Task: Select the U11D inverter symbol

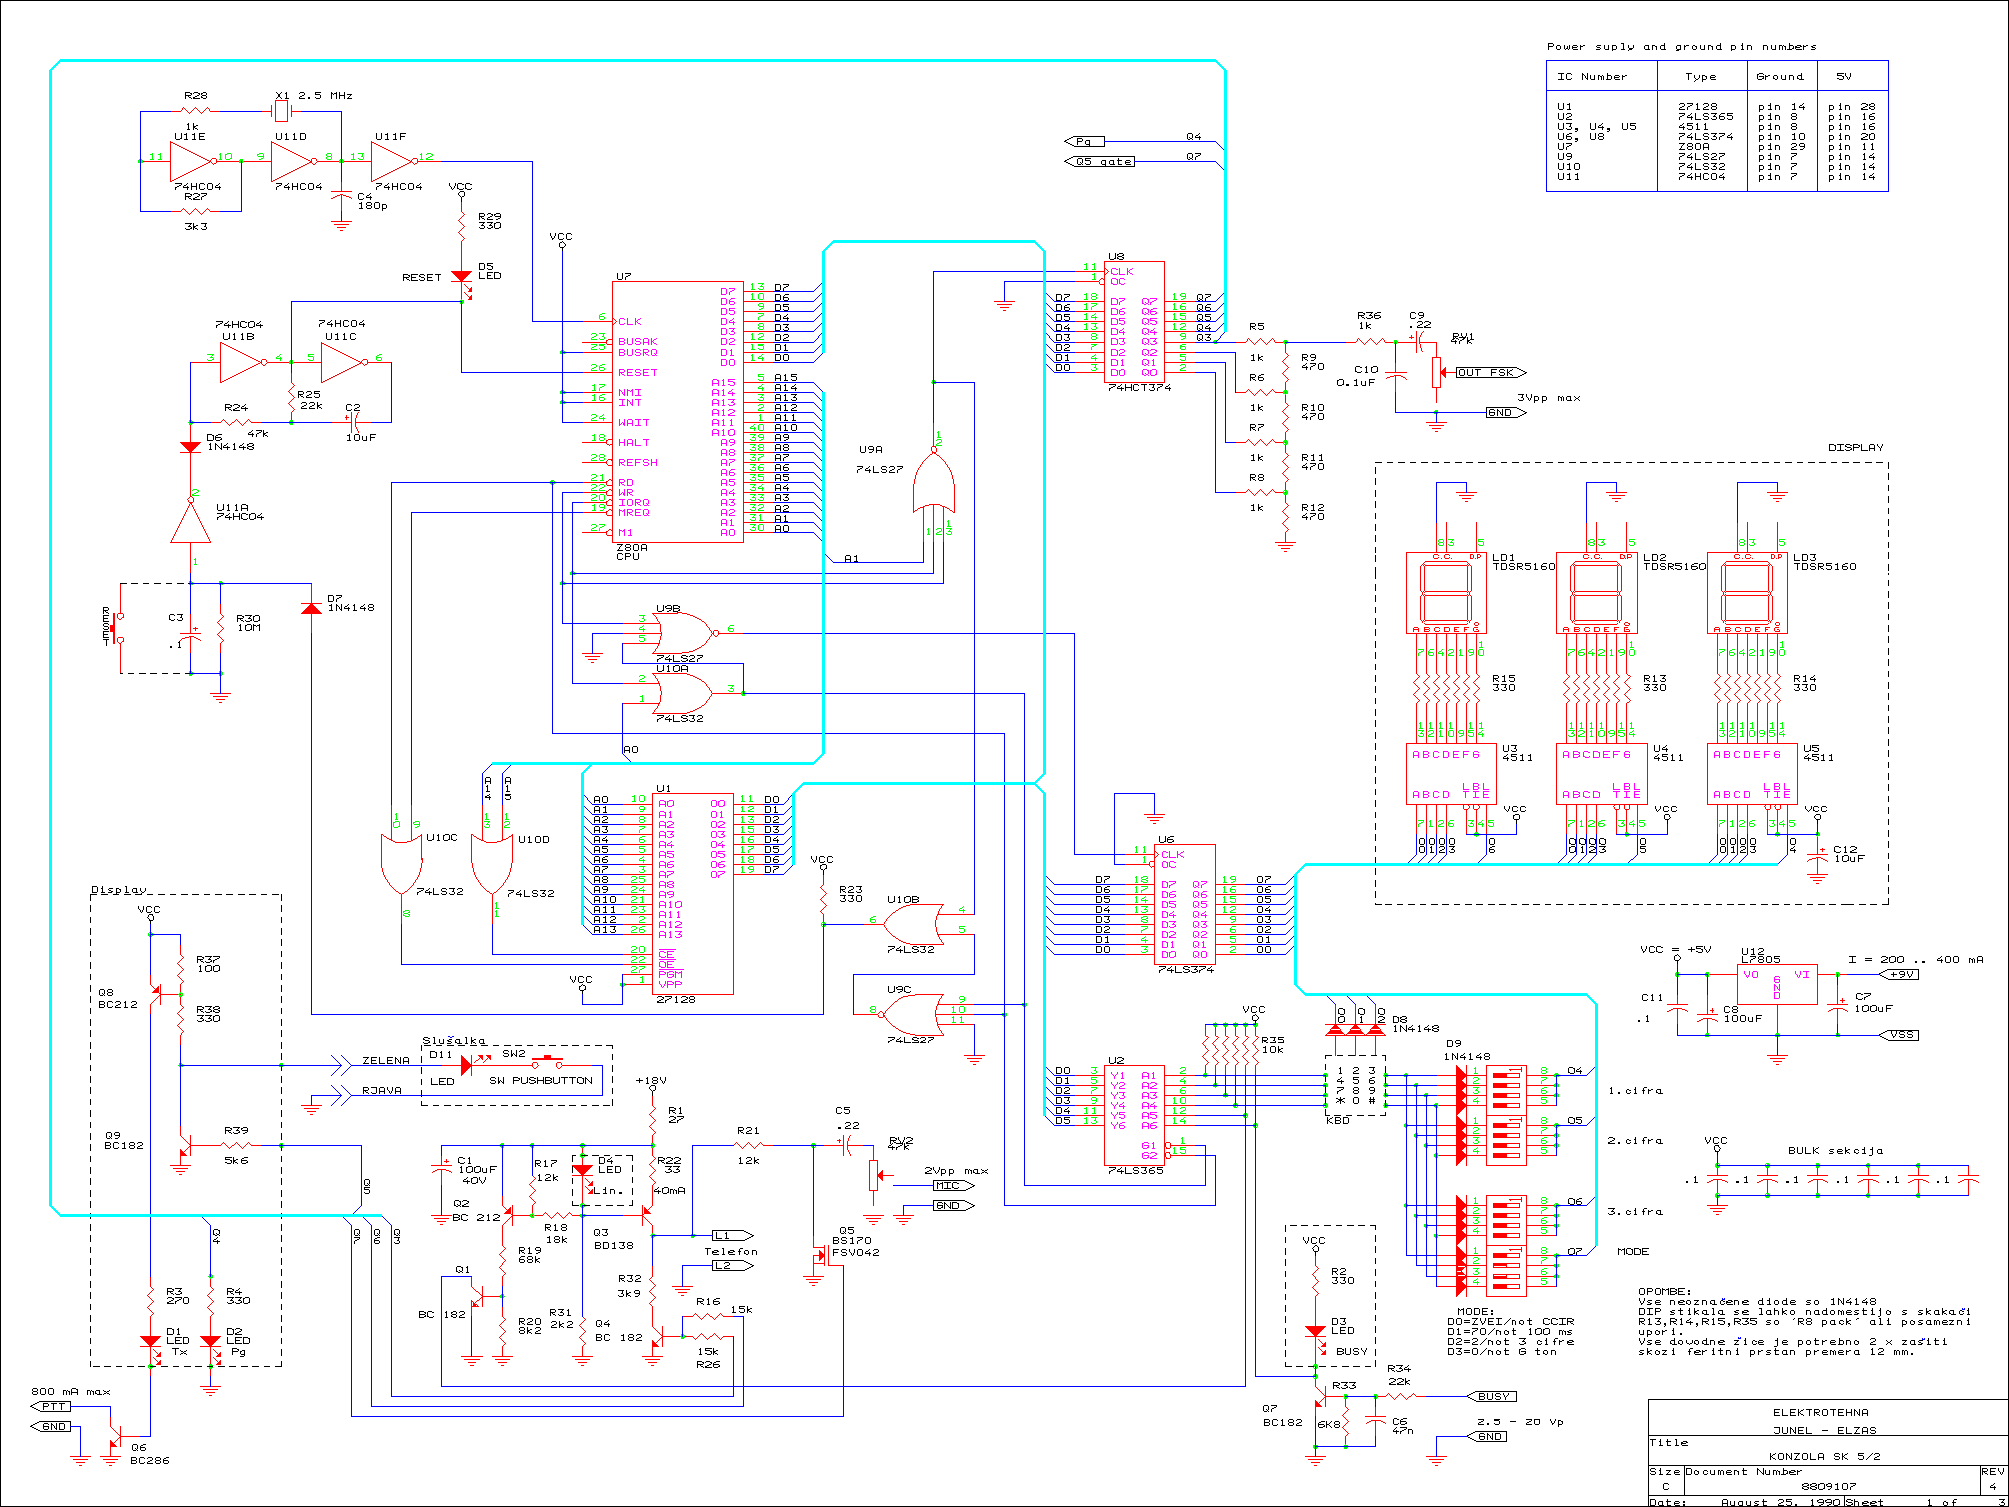Action: coord(293,160)
